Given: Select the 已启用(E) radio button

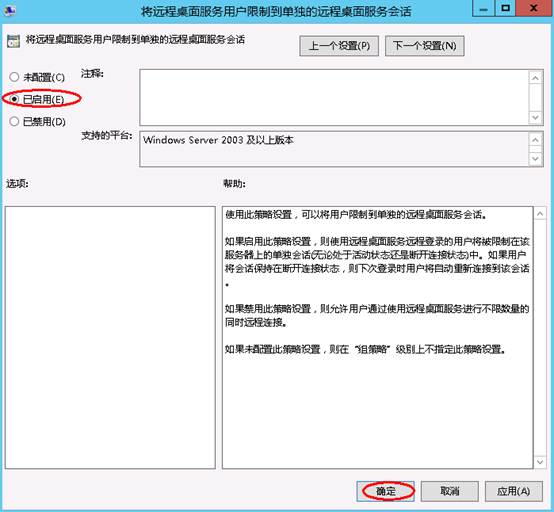Looking at the screenshot, I should 14,99.
